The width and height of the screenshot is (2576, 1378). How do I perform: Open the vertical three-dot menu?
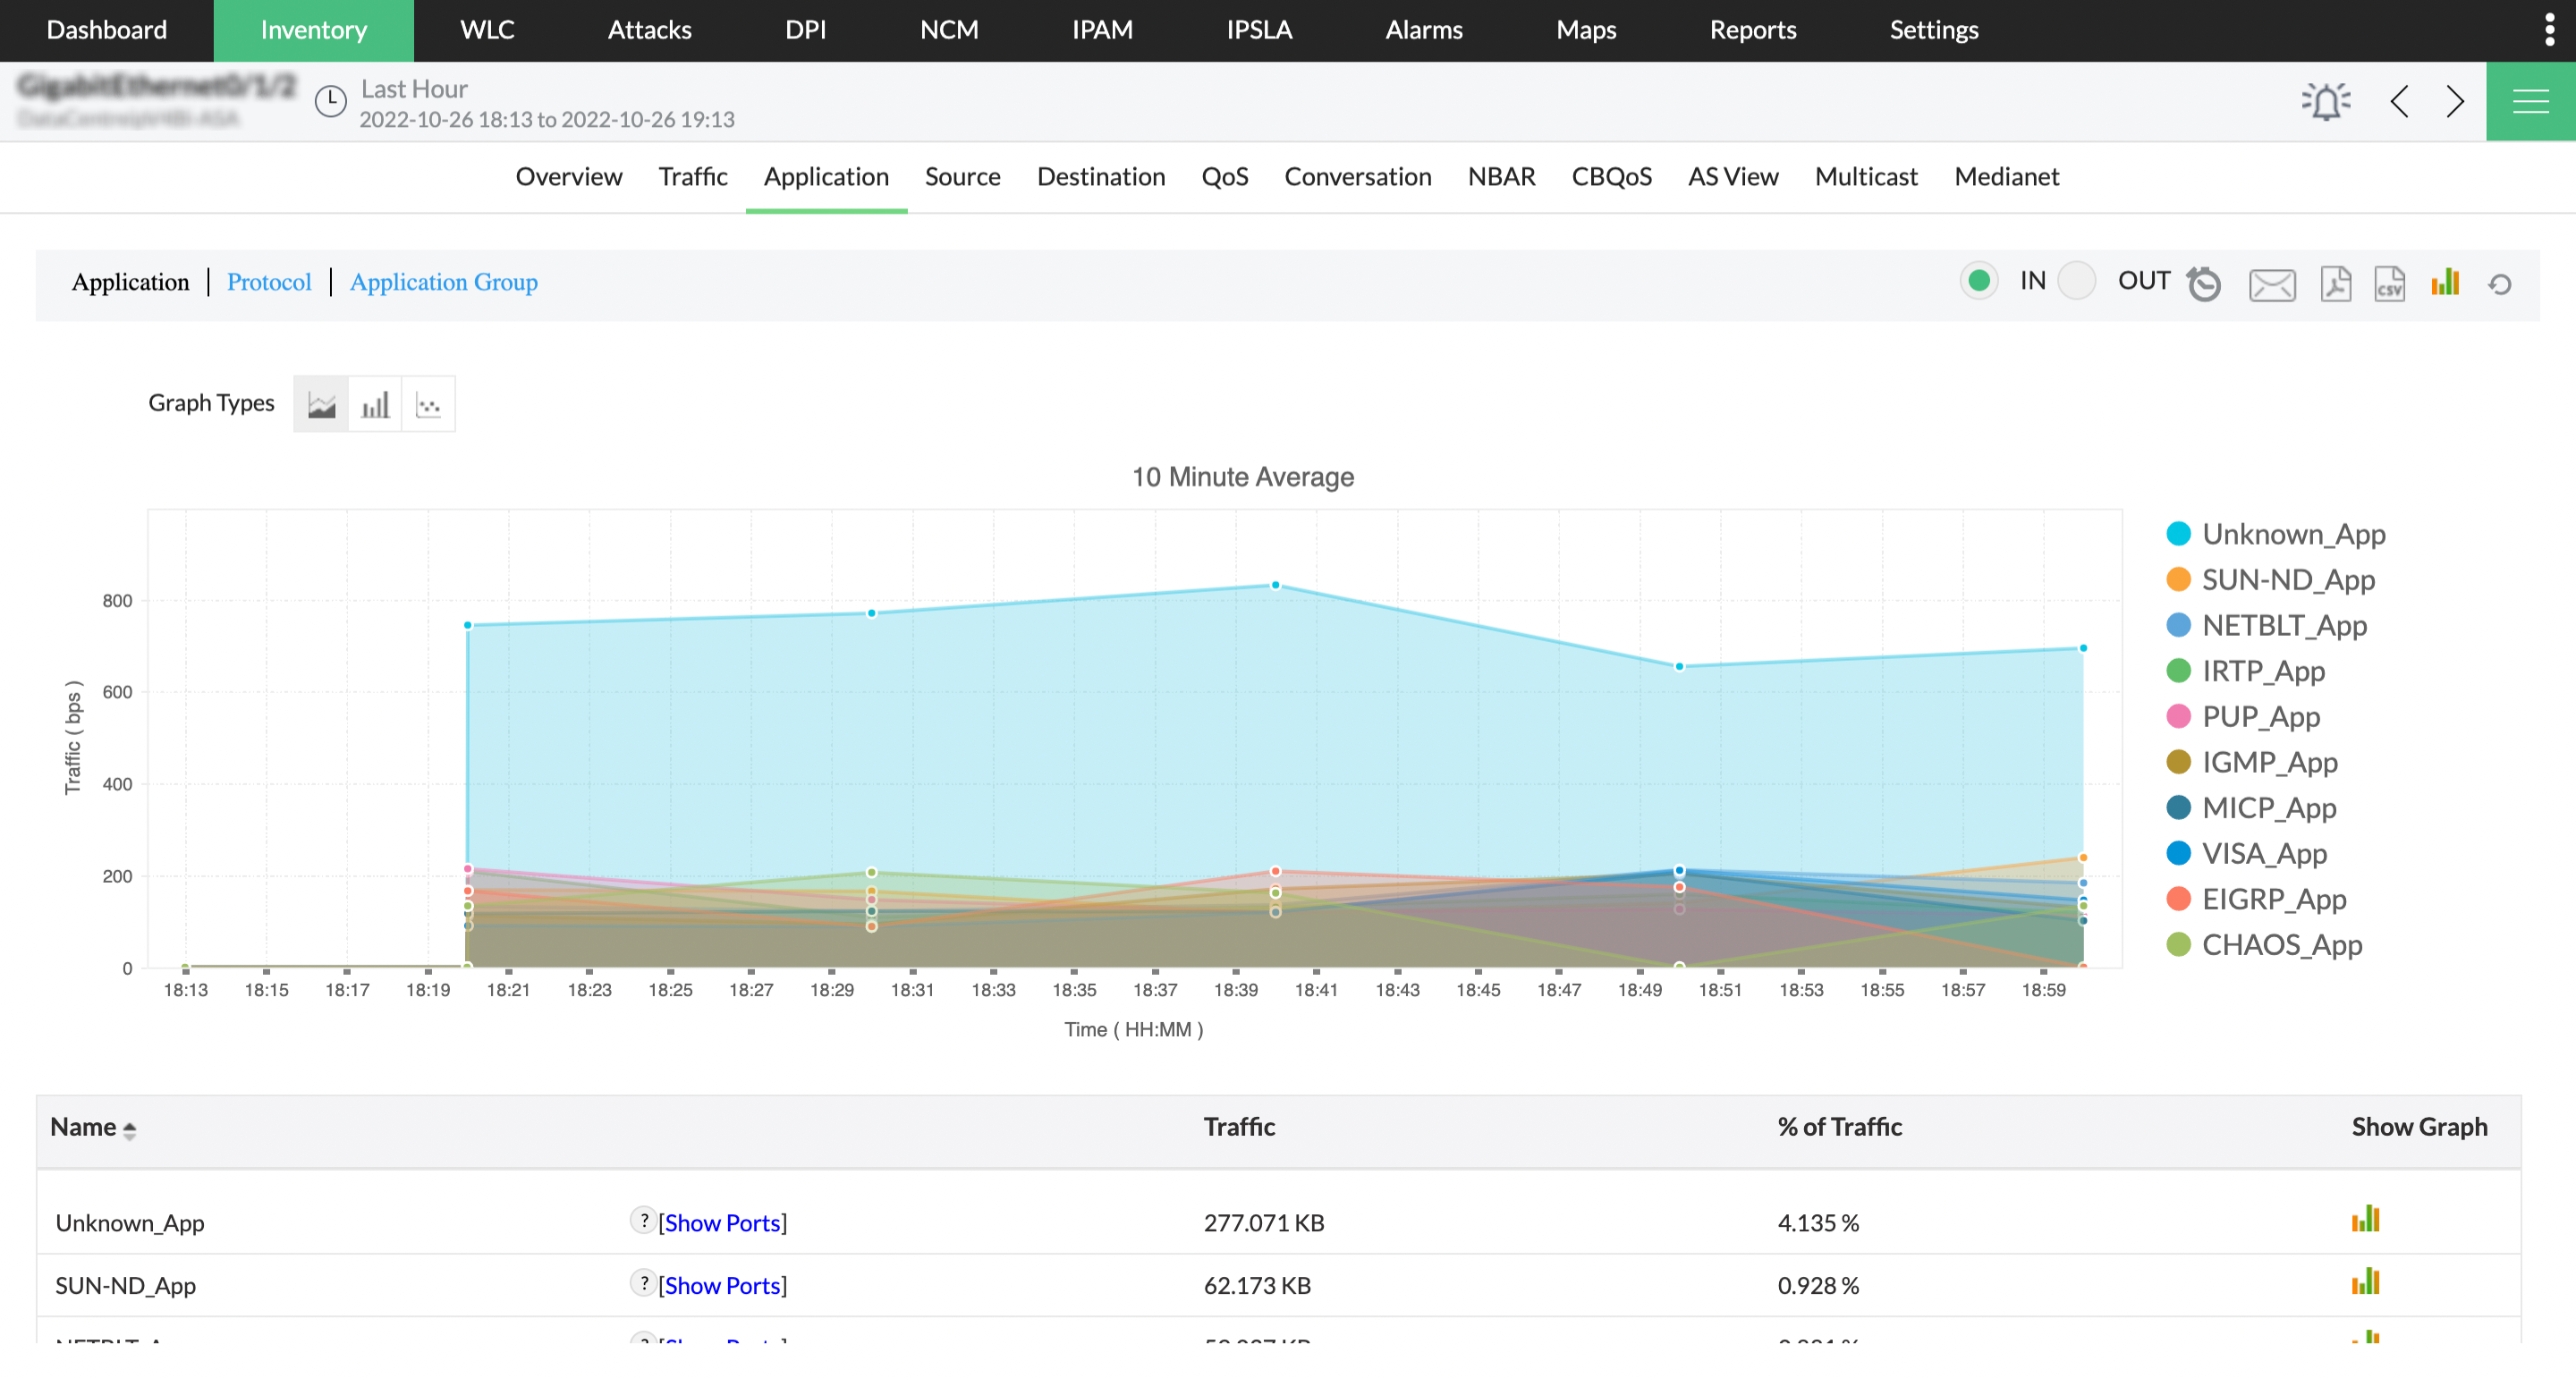click(2549, 30)
